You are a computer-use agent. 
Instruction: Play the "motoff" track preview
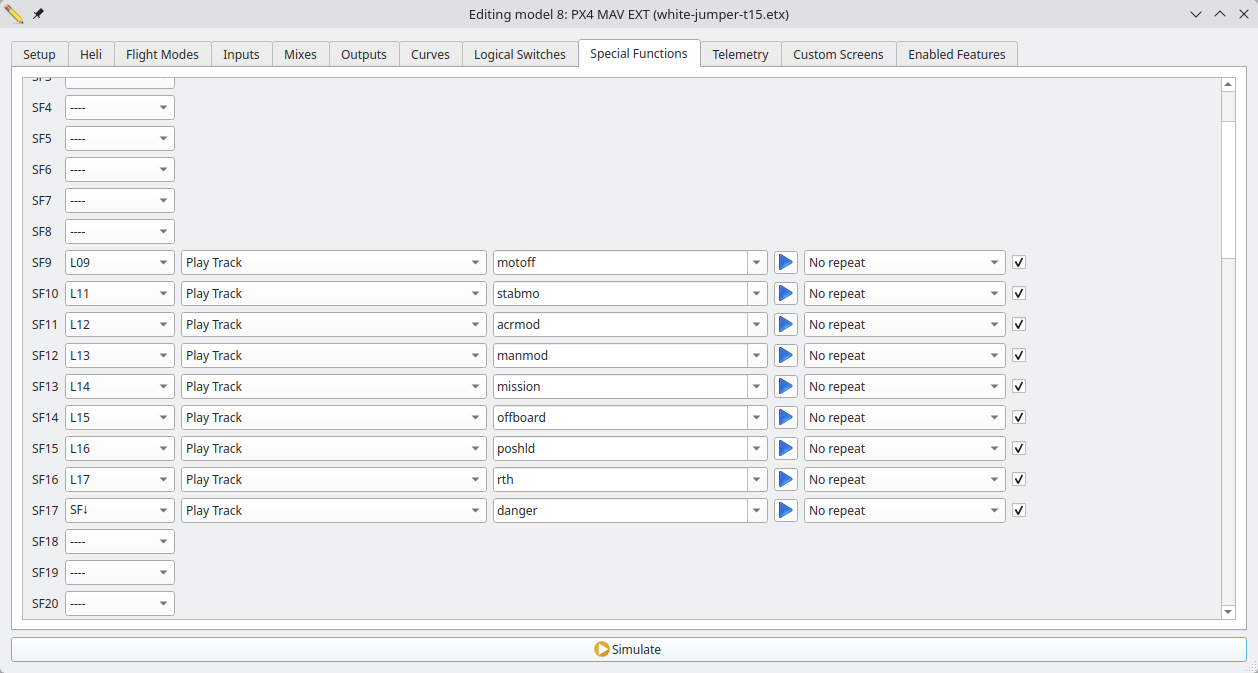(x=785, y=262)
